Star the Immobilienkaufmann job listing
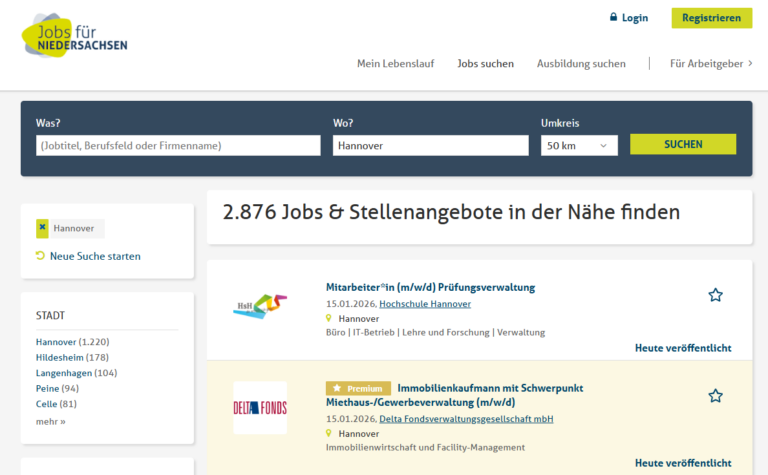The height and width of the screenshot is (475, 768). [715, 396]
